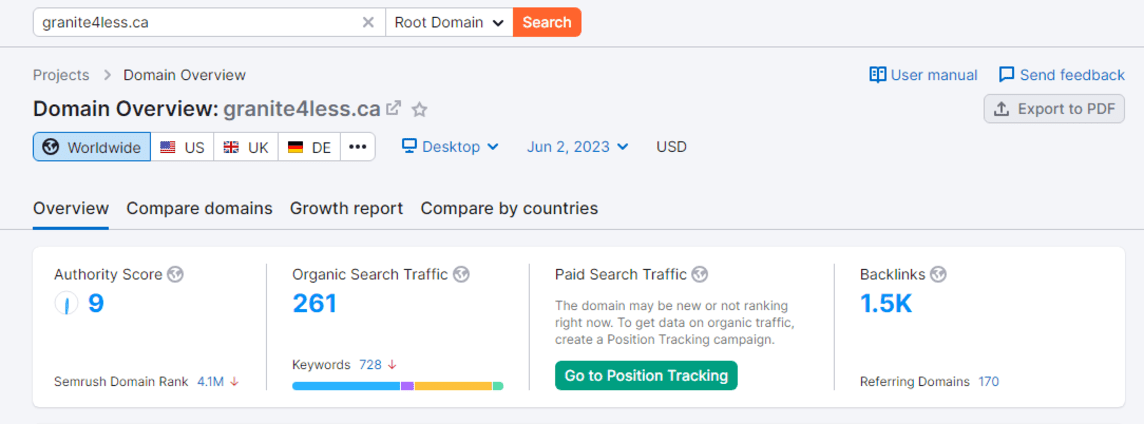Click the Paid Search Traffic globe icon
1144x424 pixels.
tap(700, 274)
